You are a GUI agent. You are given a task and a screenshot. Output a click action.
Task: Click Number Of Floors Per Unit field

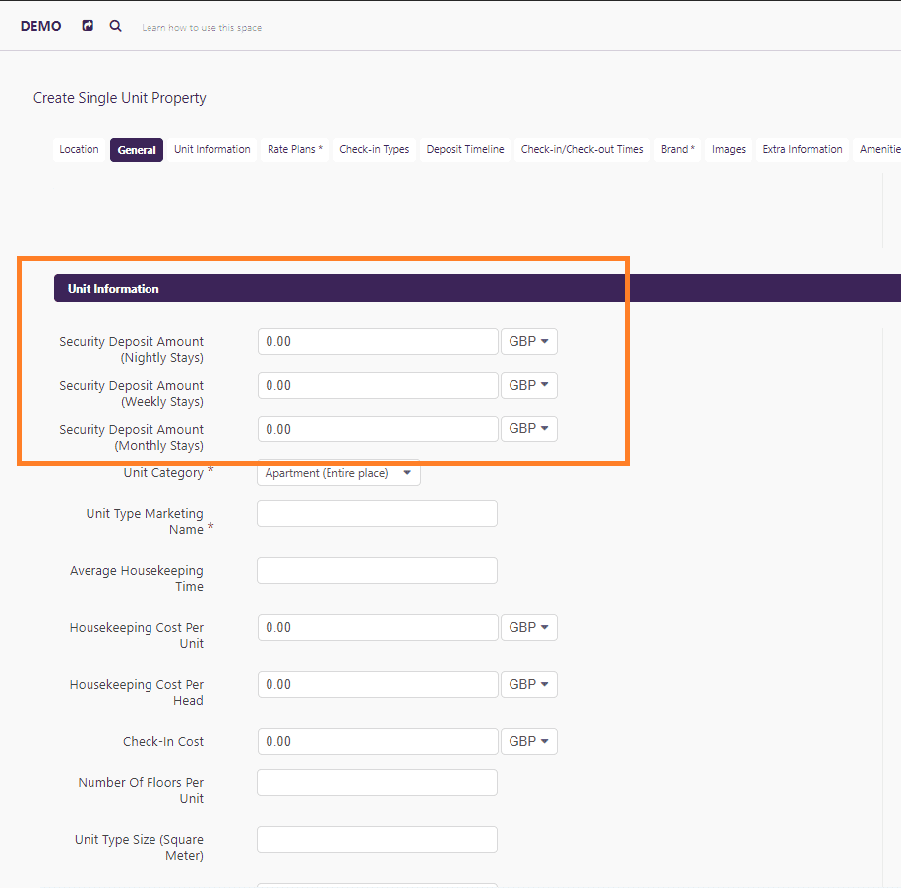coord(378,782)
